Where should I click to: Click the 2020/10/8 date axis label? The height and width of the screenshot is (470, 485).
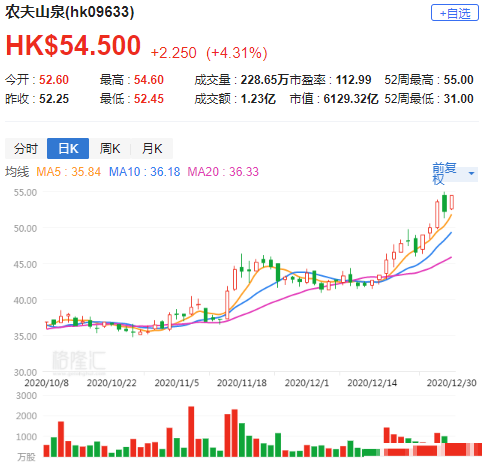tap(46, 383)
